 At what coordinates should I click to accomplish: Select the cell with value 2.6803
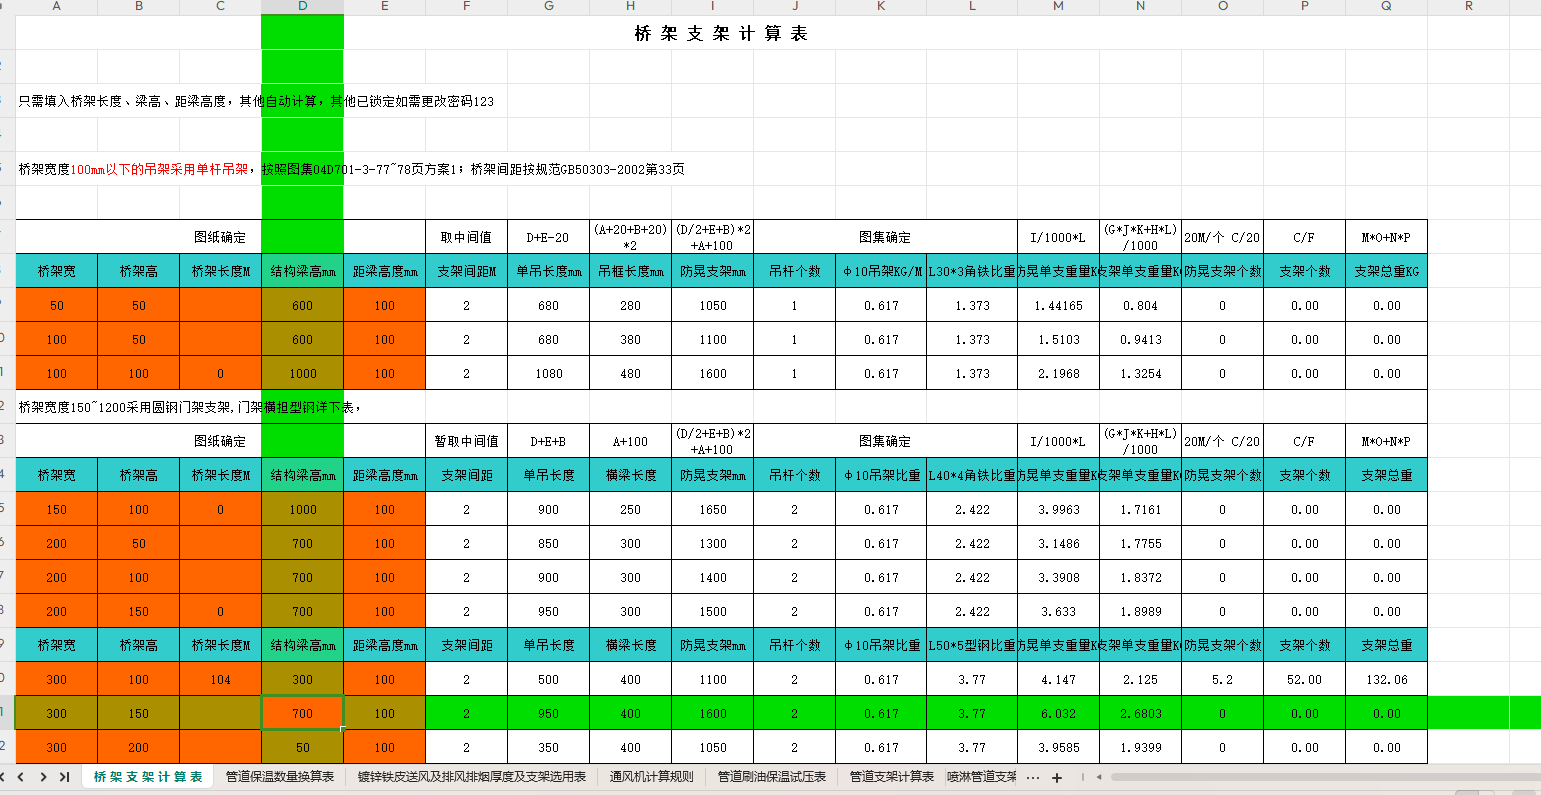1140,713
